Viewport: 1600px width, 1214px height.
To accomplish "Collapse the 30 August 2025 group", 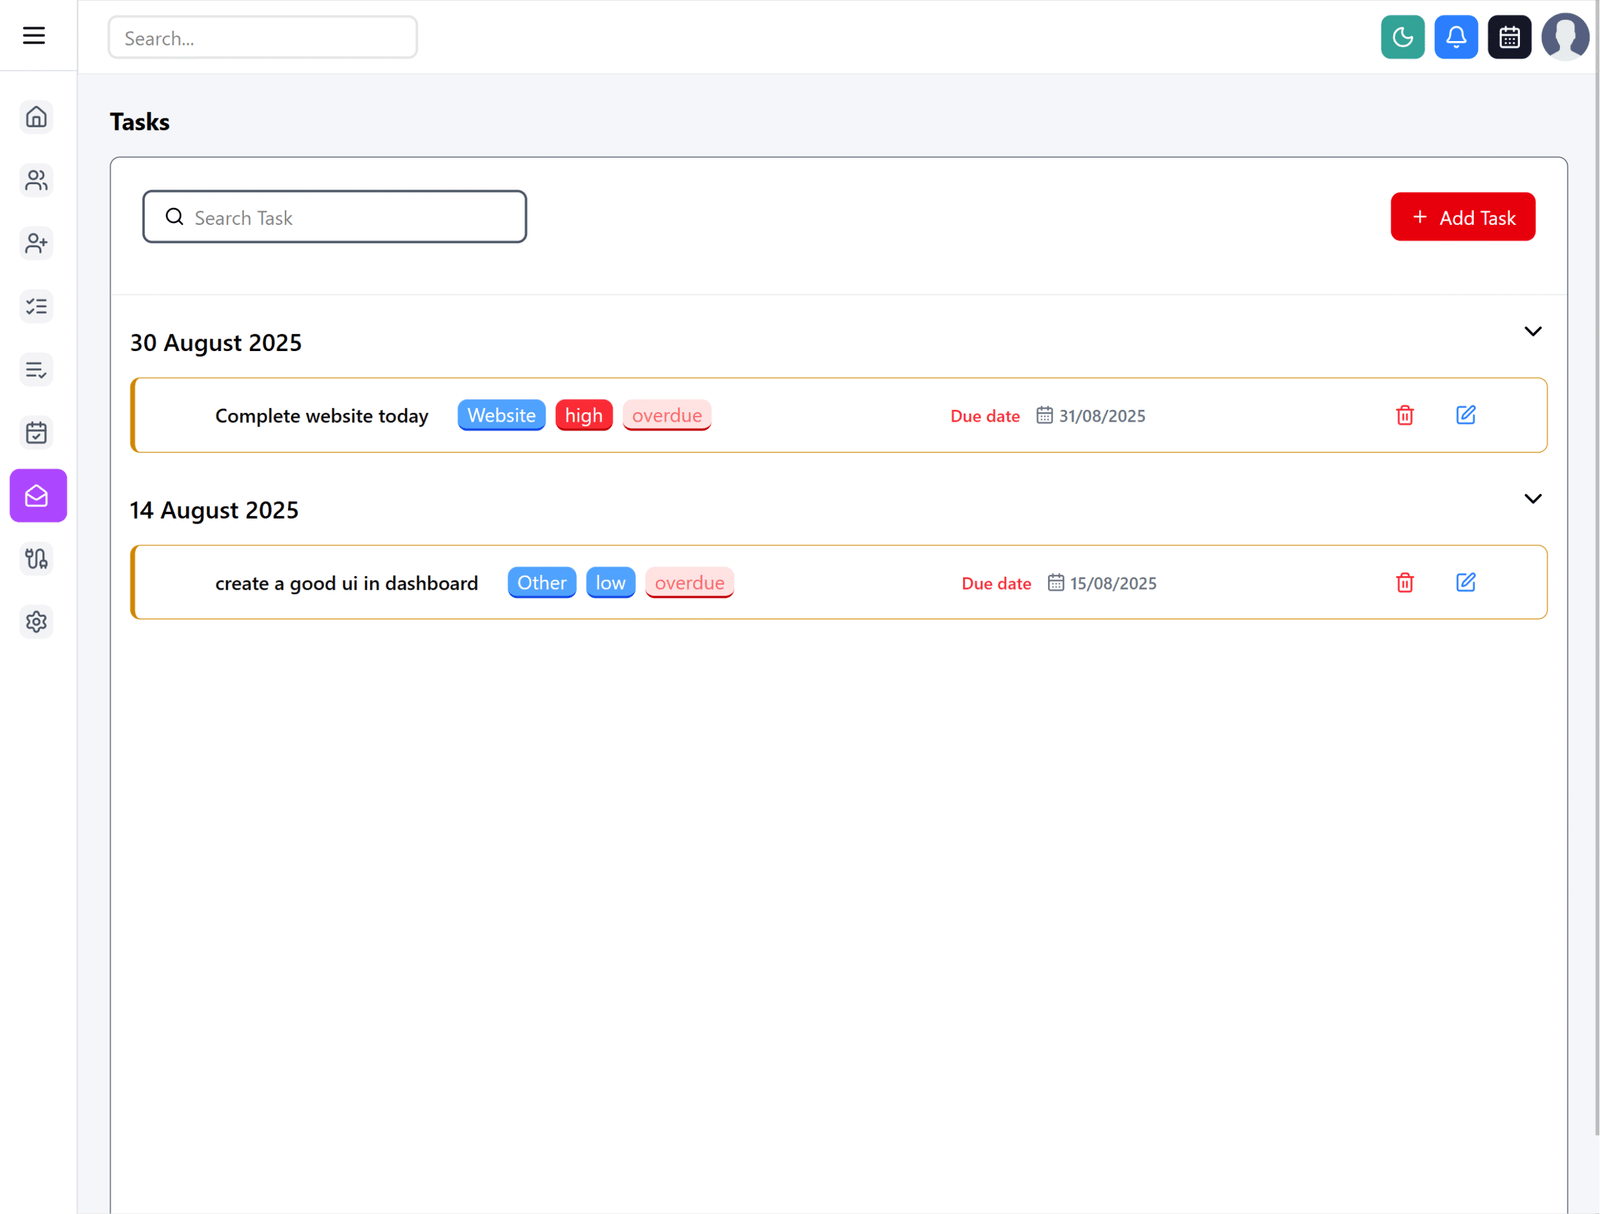I will pos(1532,331).
